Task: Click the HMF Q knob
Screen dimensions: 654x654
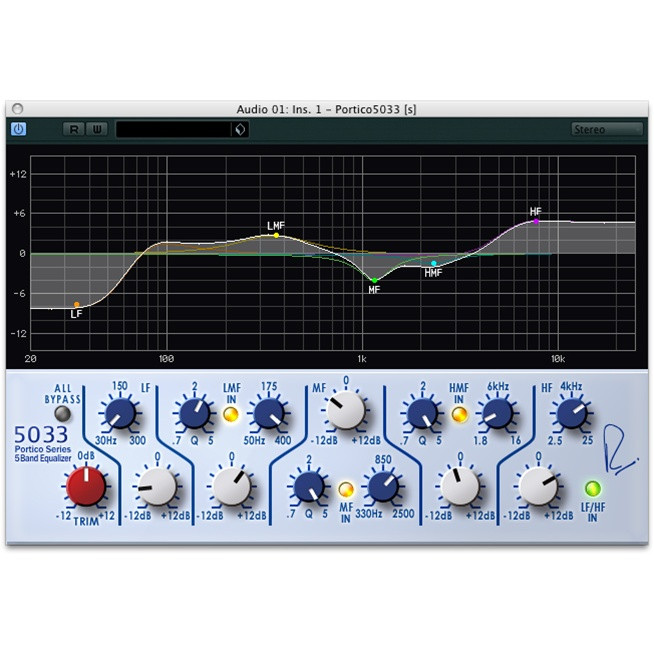Action: [423, 413]
